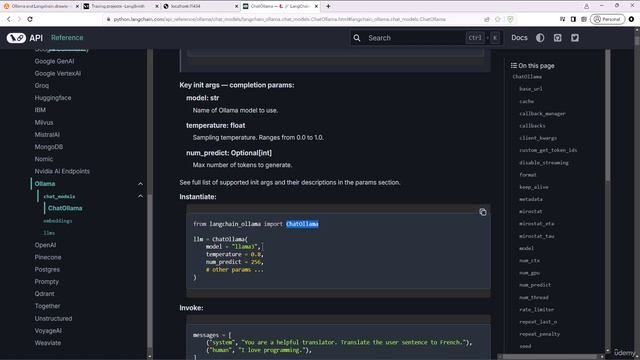
Task: Jump to cache in On this page
Action: (527, 101)
